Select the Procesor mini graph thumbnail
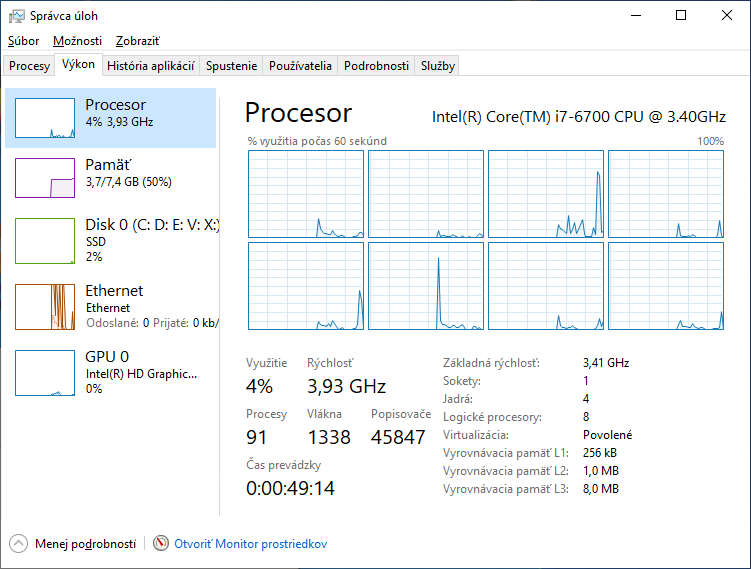751x569 pixels. 45,119
